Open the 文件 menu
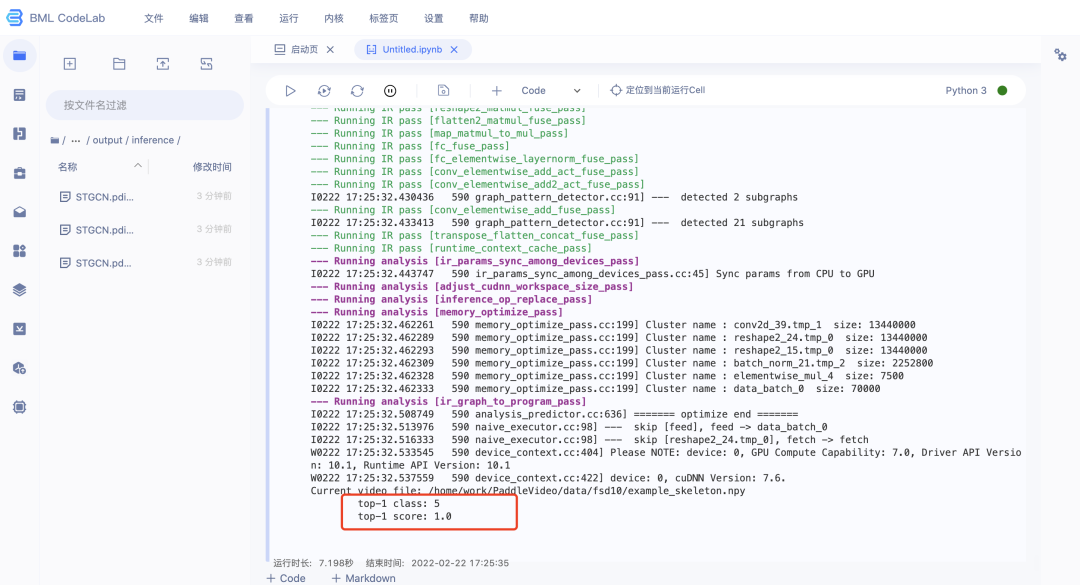Screen dimensions: 1080x585 tap(154, 19)
